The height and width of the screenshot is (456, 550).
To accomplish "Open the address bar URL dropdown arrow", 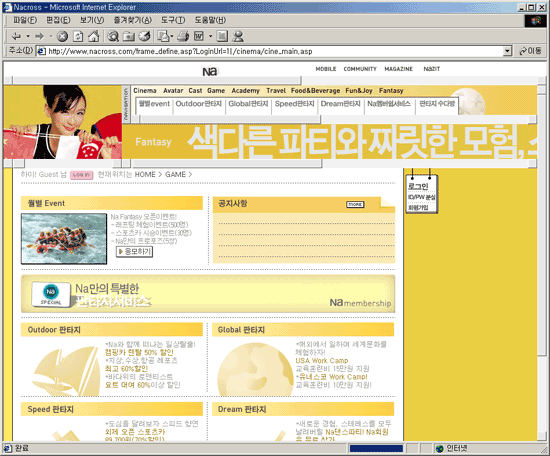I will (x=507, y=51).
